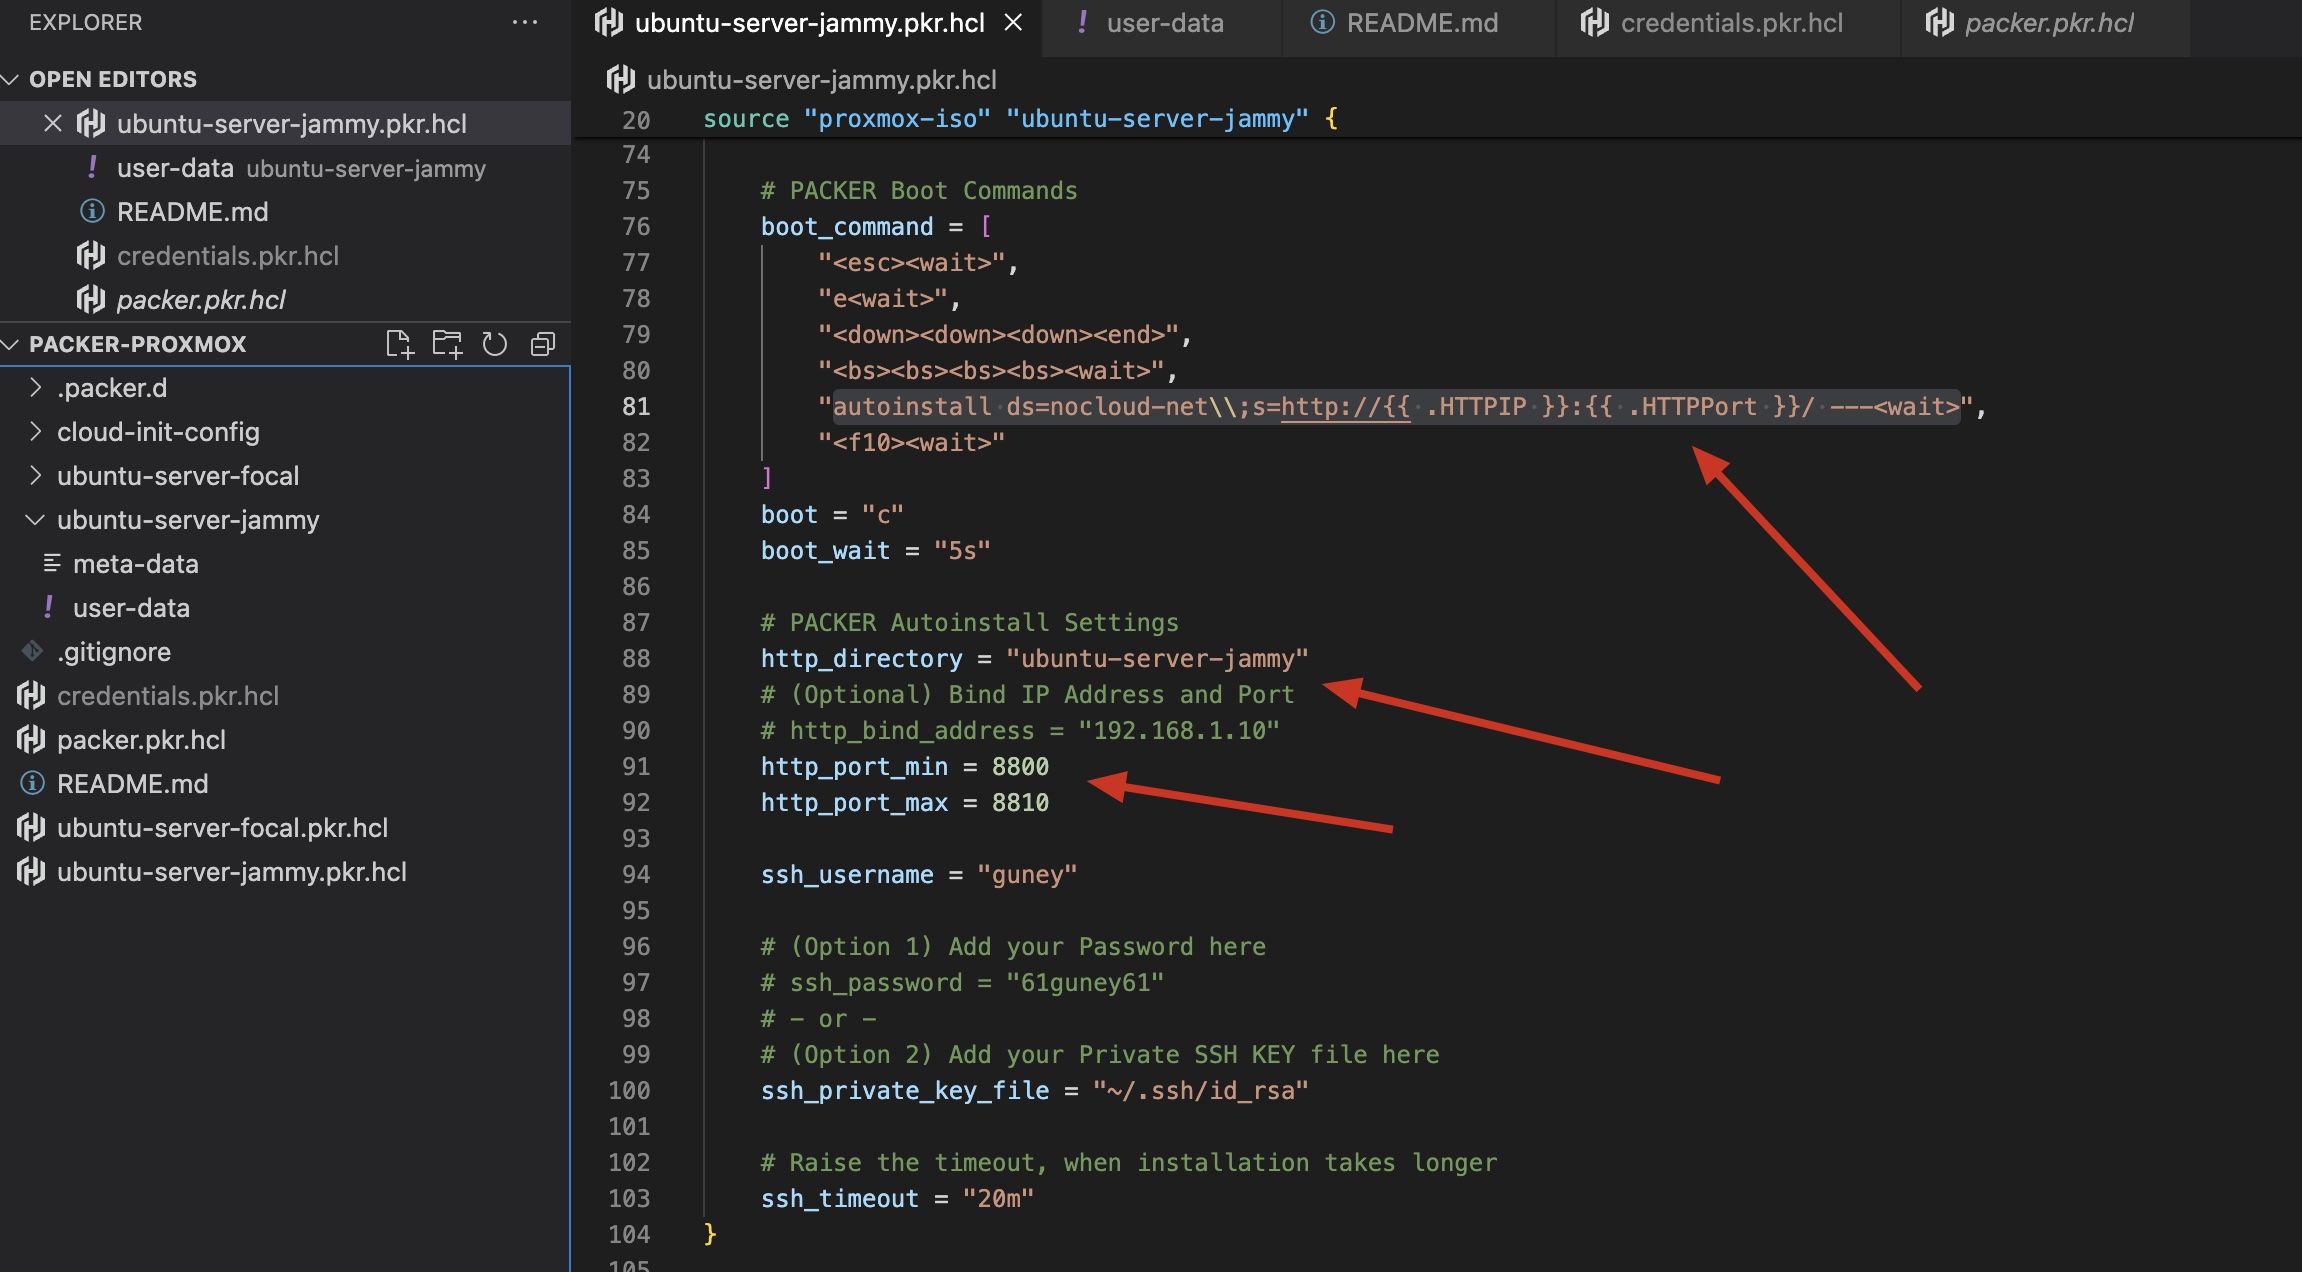Click the EXPLORER panel title
This screenshot has height=1272, width=2302.
point(86,22)
